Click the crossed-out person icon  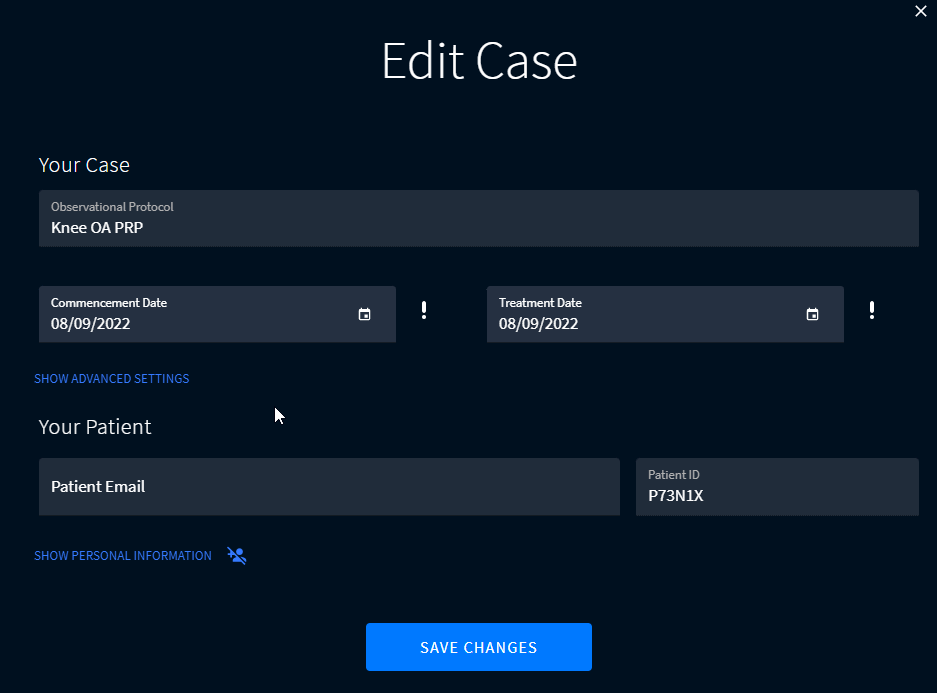click(236, 555)
